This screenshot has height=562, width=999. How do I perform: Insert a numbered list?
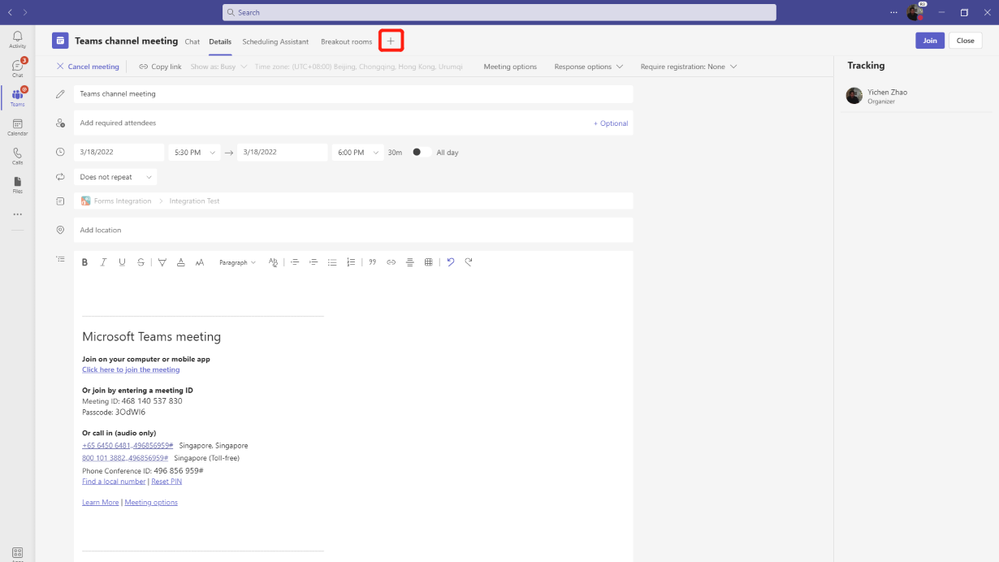350,262
